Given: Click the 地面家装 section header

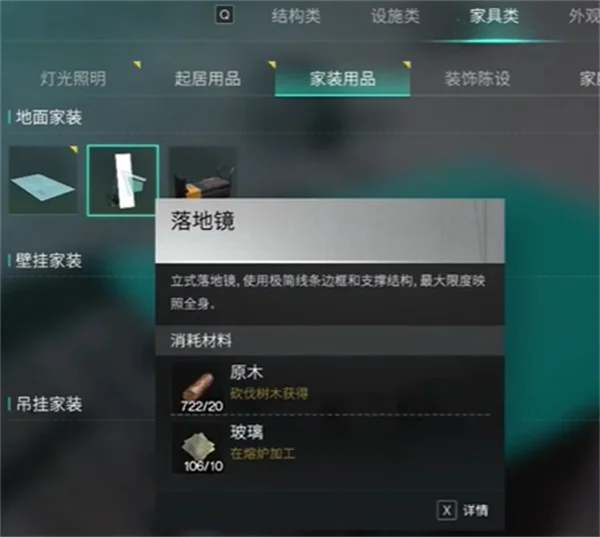Looking at the screenshot, I should tap(49, 117).
